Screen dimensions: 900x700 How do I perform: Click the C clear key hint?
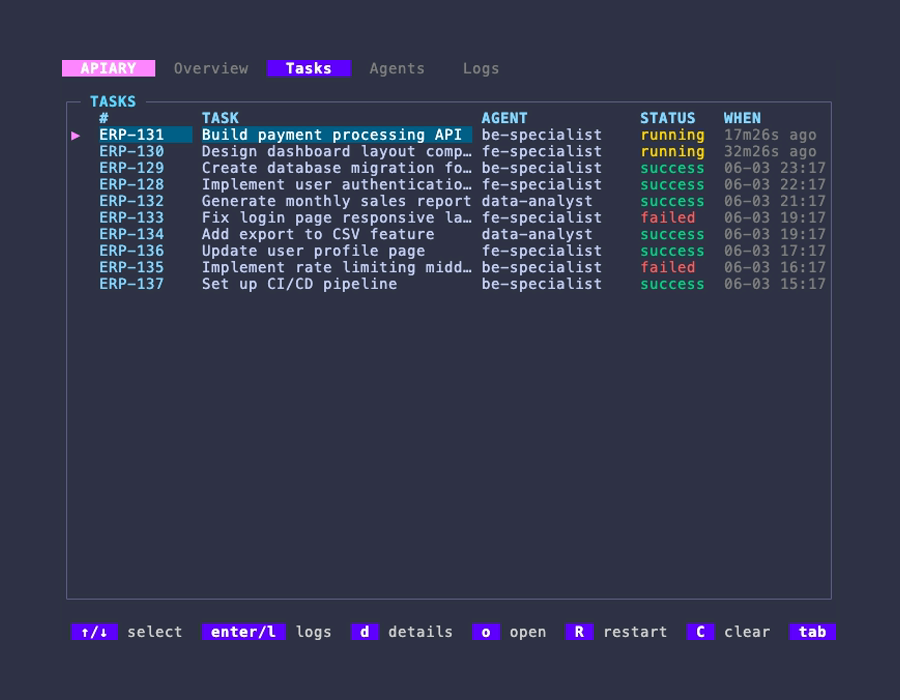tap(728, 632)
